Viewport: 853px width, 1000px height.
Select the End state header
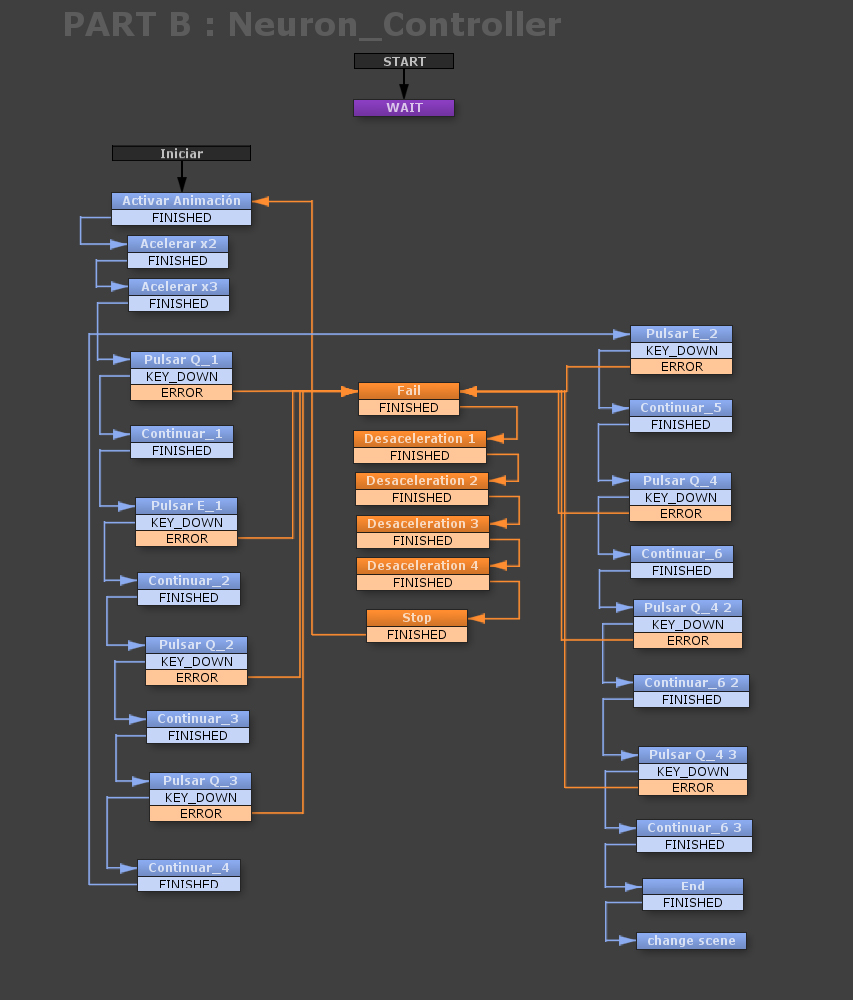(x=692, y=886)
